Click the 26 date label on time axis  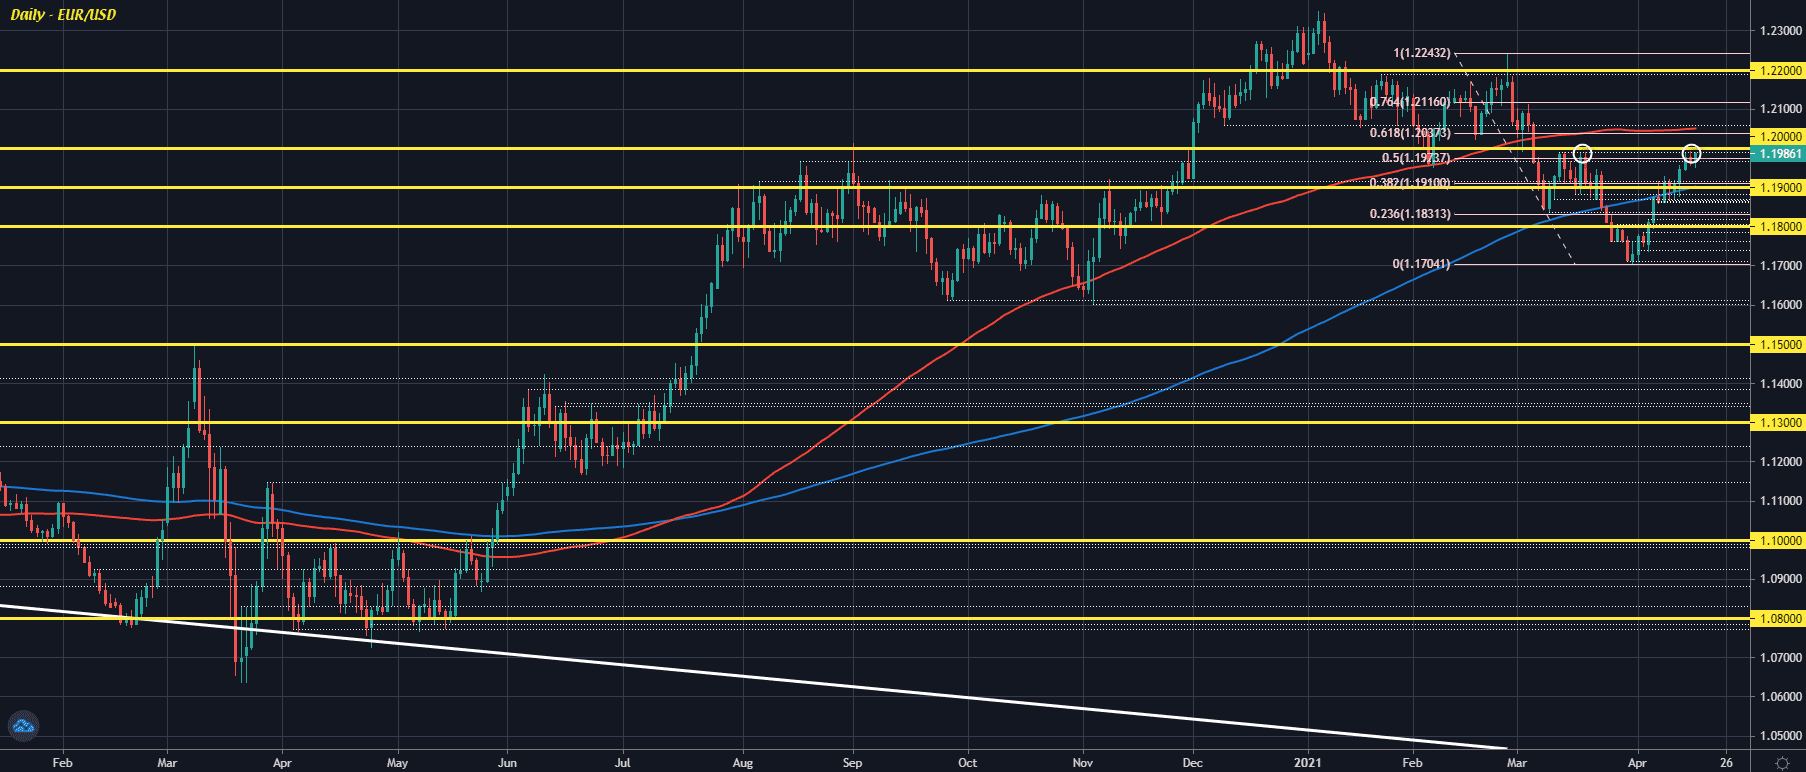coord(1727,762)
